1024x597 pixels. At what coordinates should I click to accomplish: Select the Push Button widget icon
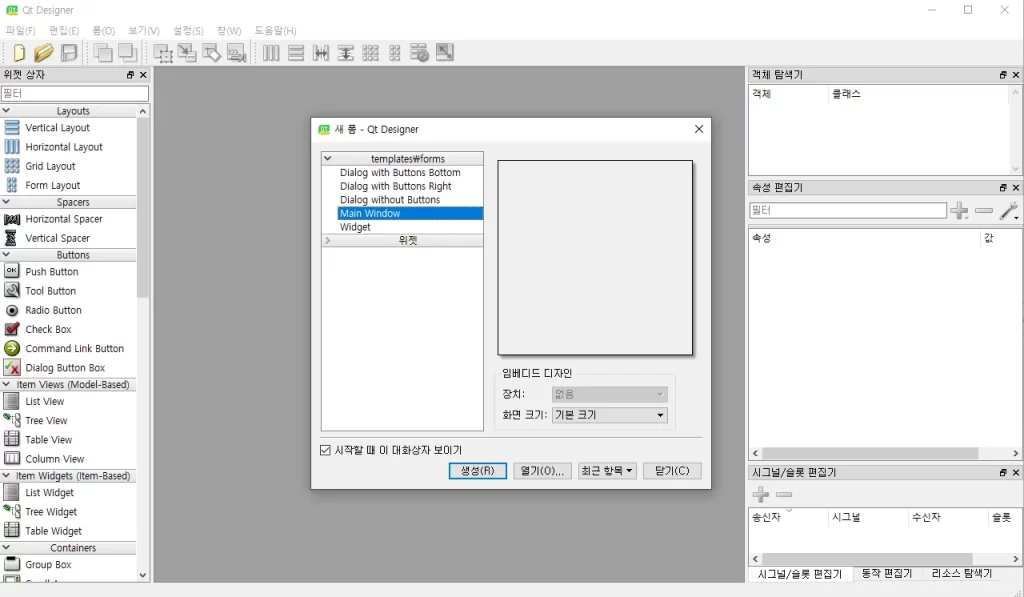[12, 271]
